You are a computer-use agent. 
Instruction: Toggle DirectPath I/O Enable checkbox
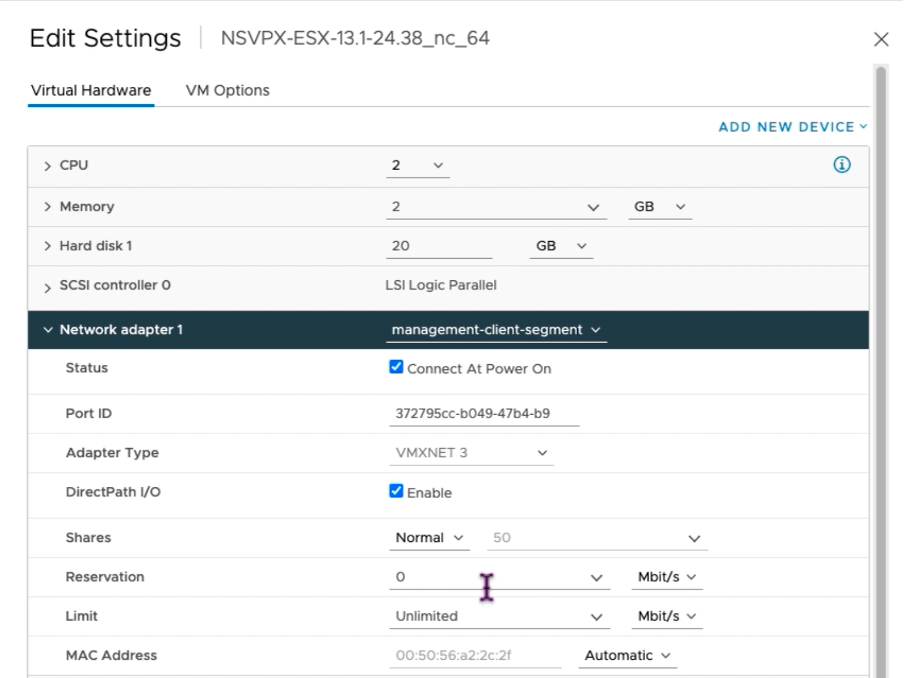(x=396, y=491)
